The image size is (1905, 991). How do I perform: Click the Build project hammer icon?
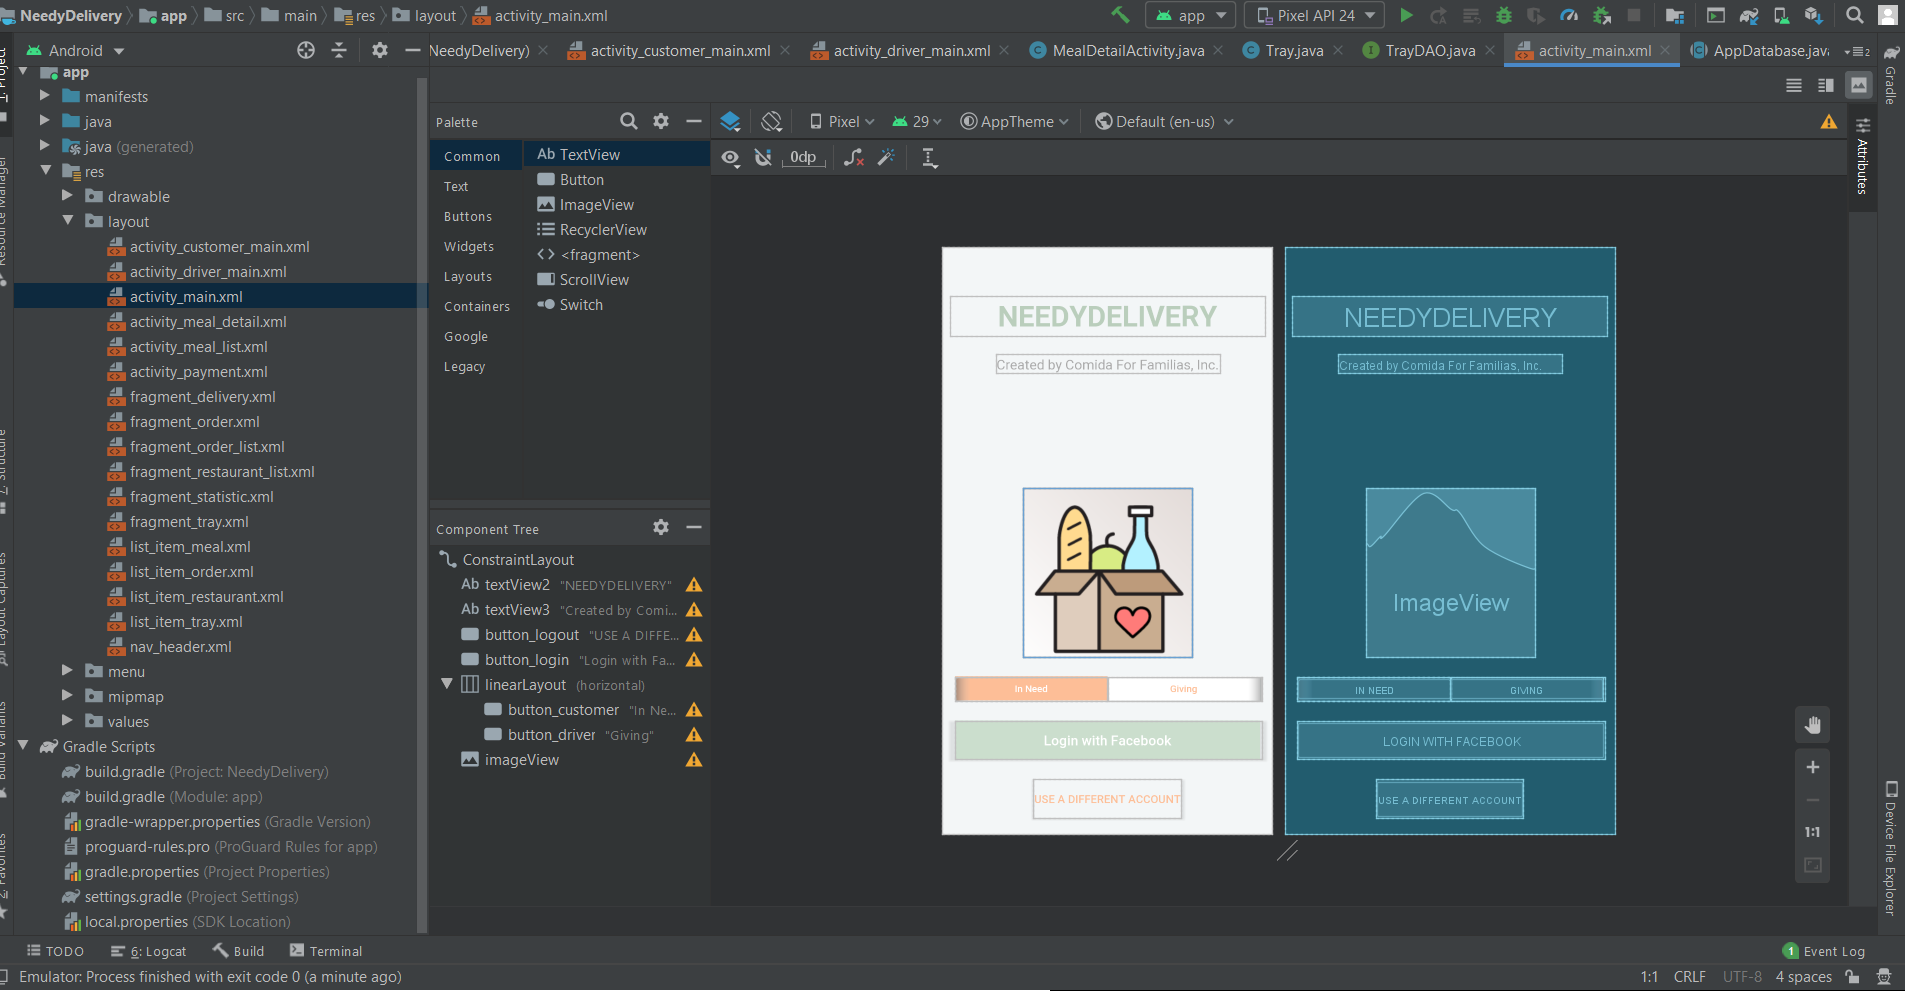click(x=1120, y=15)
